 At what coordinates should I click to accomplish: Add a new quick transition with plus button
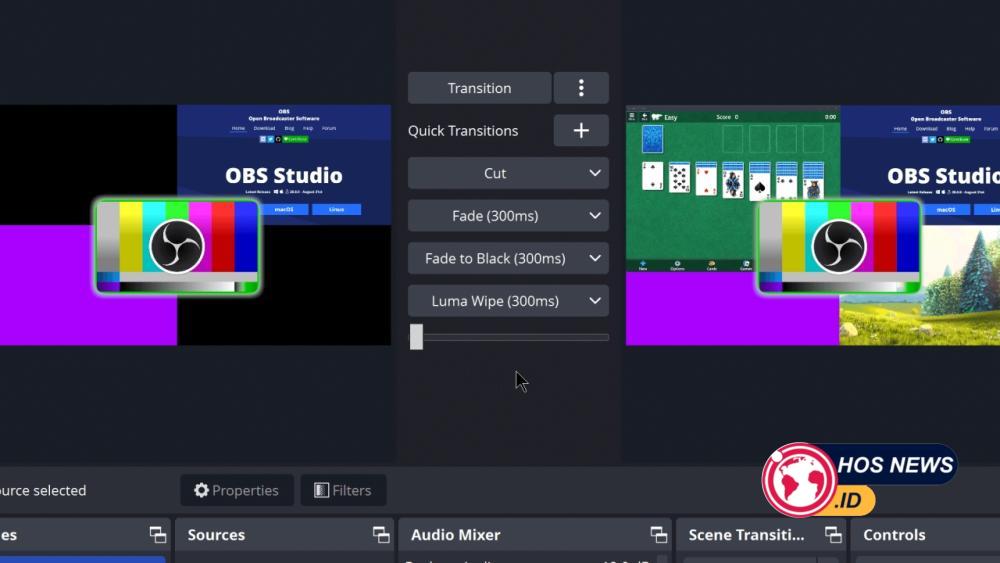pos(581,131)
